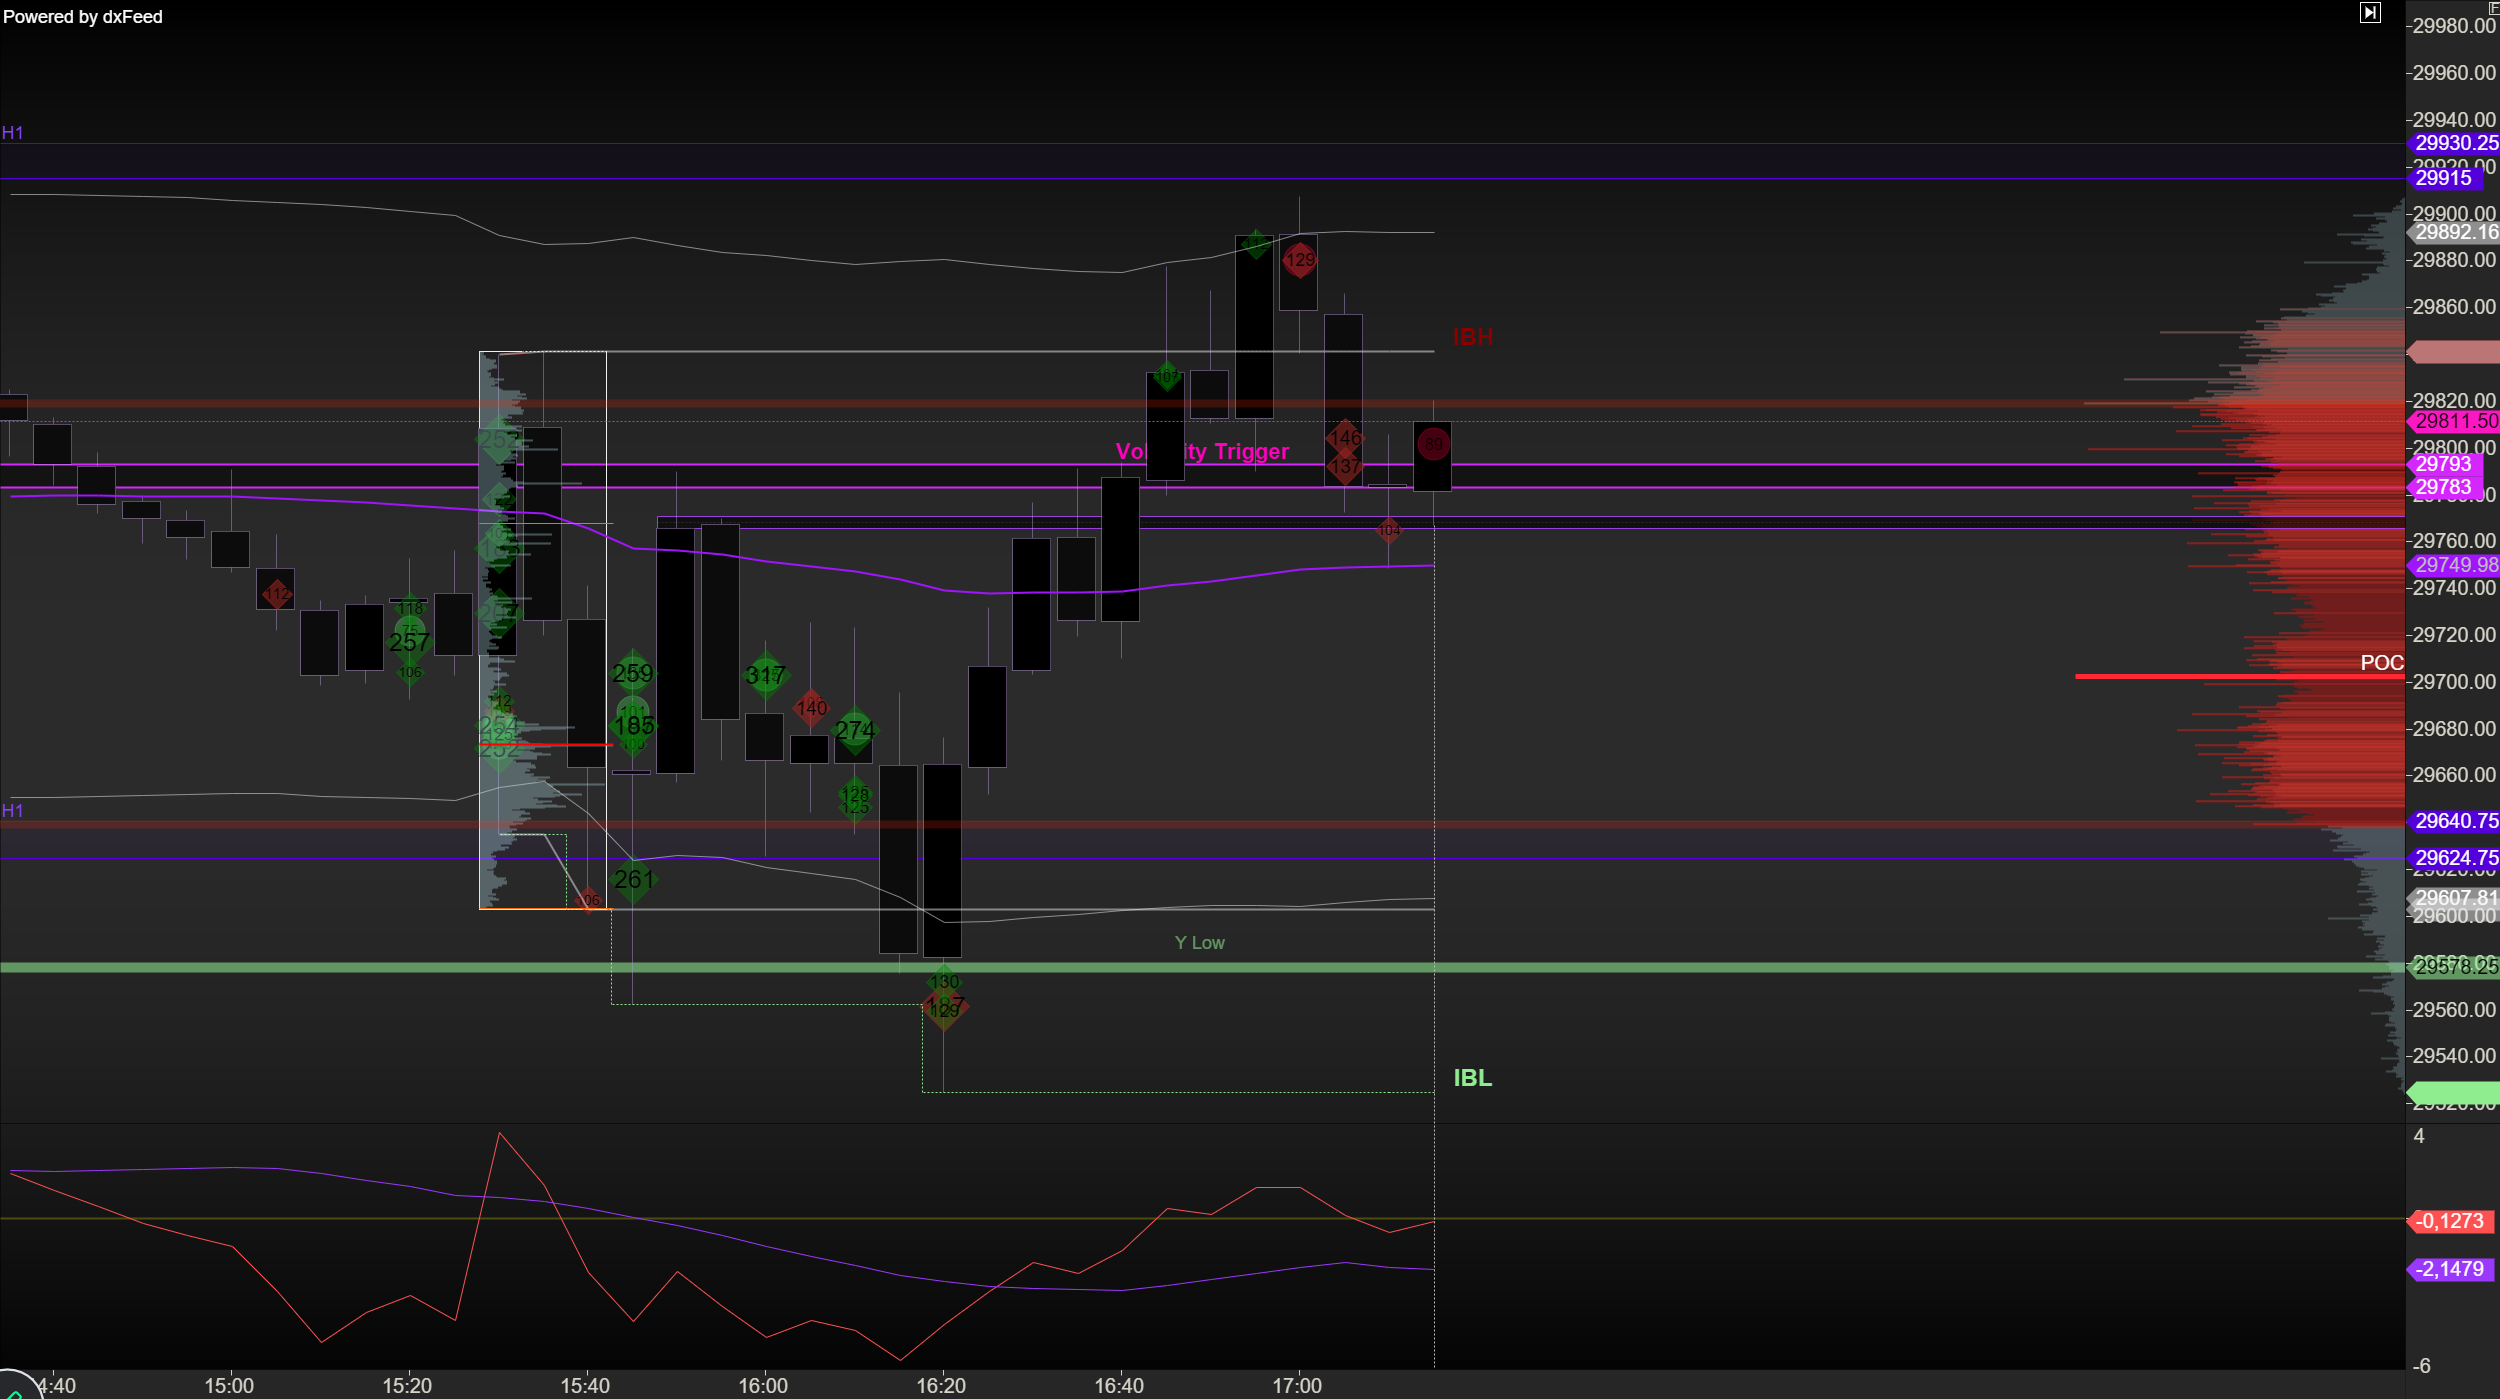
Task: Select the green 317 volume diamond marker
Action: pos(765,676)
